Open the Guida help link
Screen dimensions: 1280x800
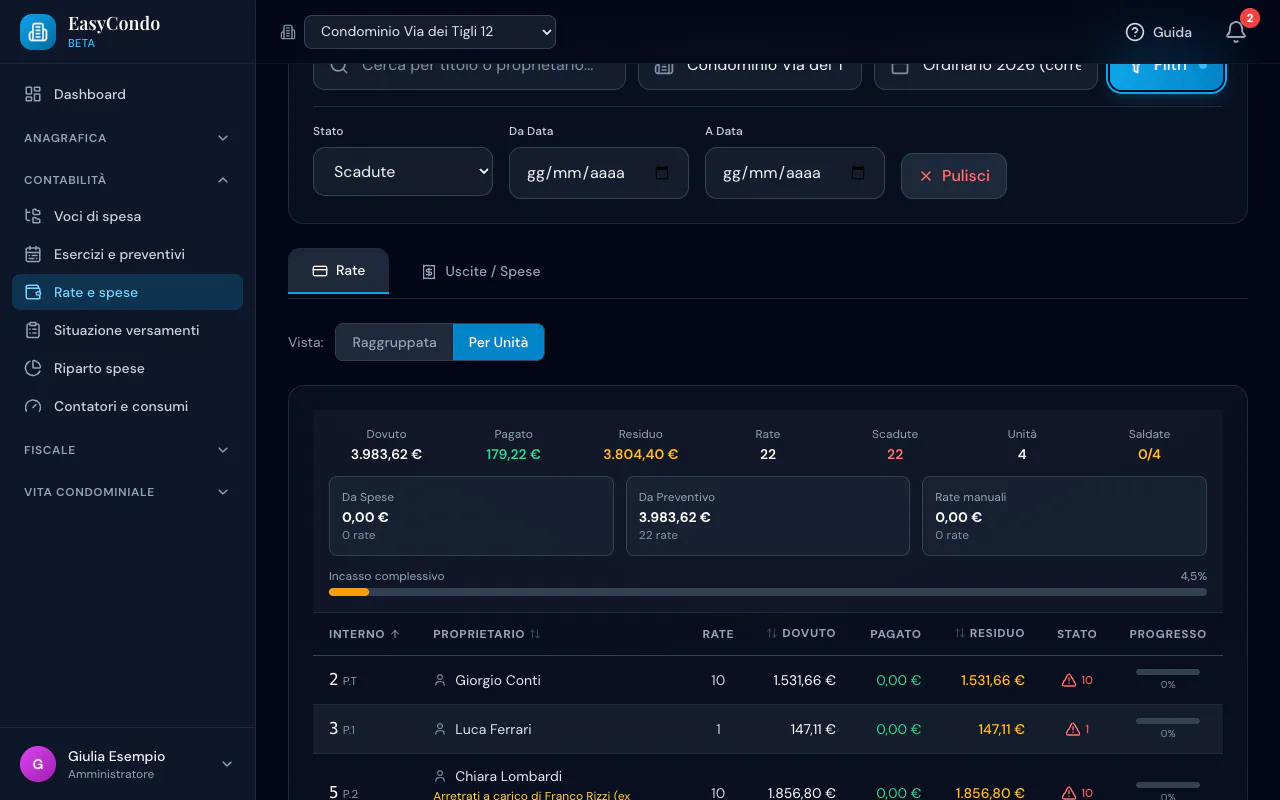(x=1159, y=32)
